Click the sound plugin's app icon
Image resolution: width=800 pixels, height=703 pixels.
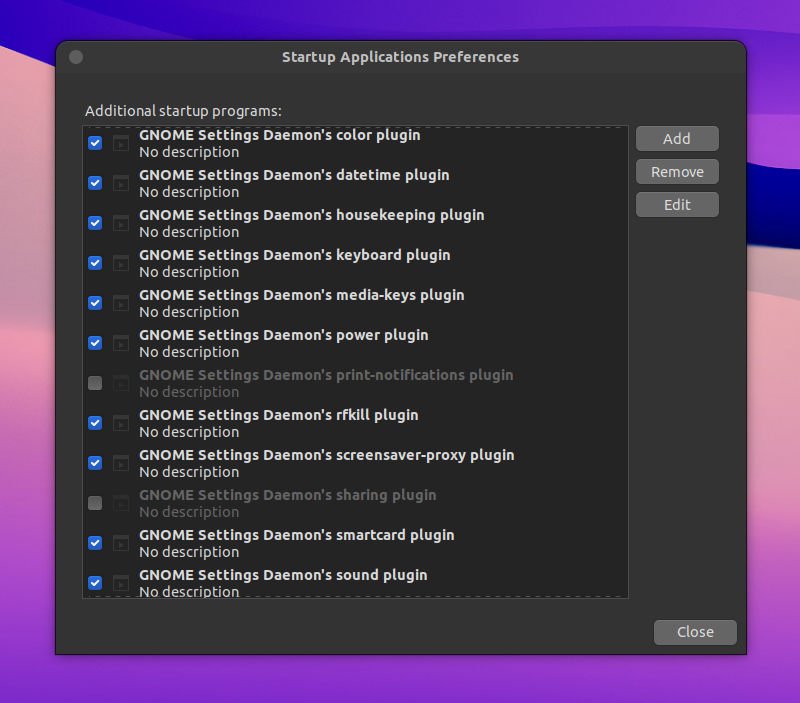(x=121, y=583)
